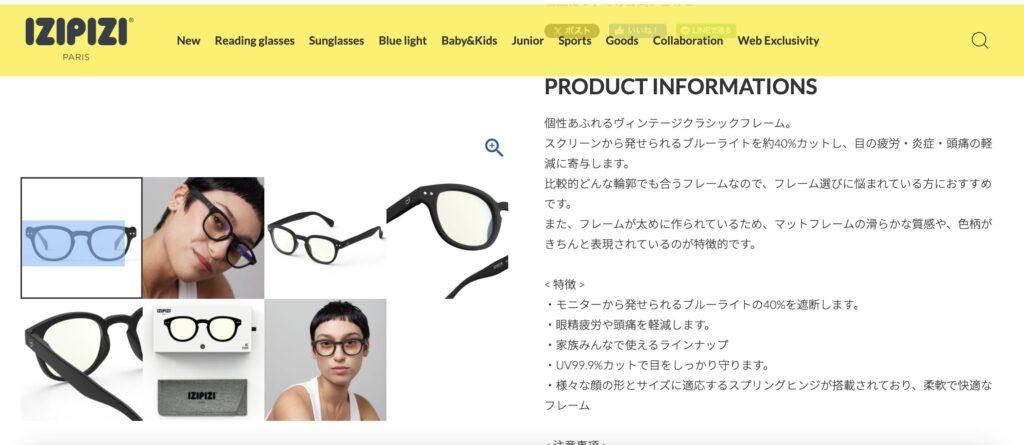Click the zoom-in magnifier above product gallery

[494, 148]
